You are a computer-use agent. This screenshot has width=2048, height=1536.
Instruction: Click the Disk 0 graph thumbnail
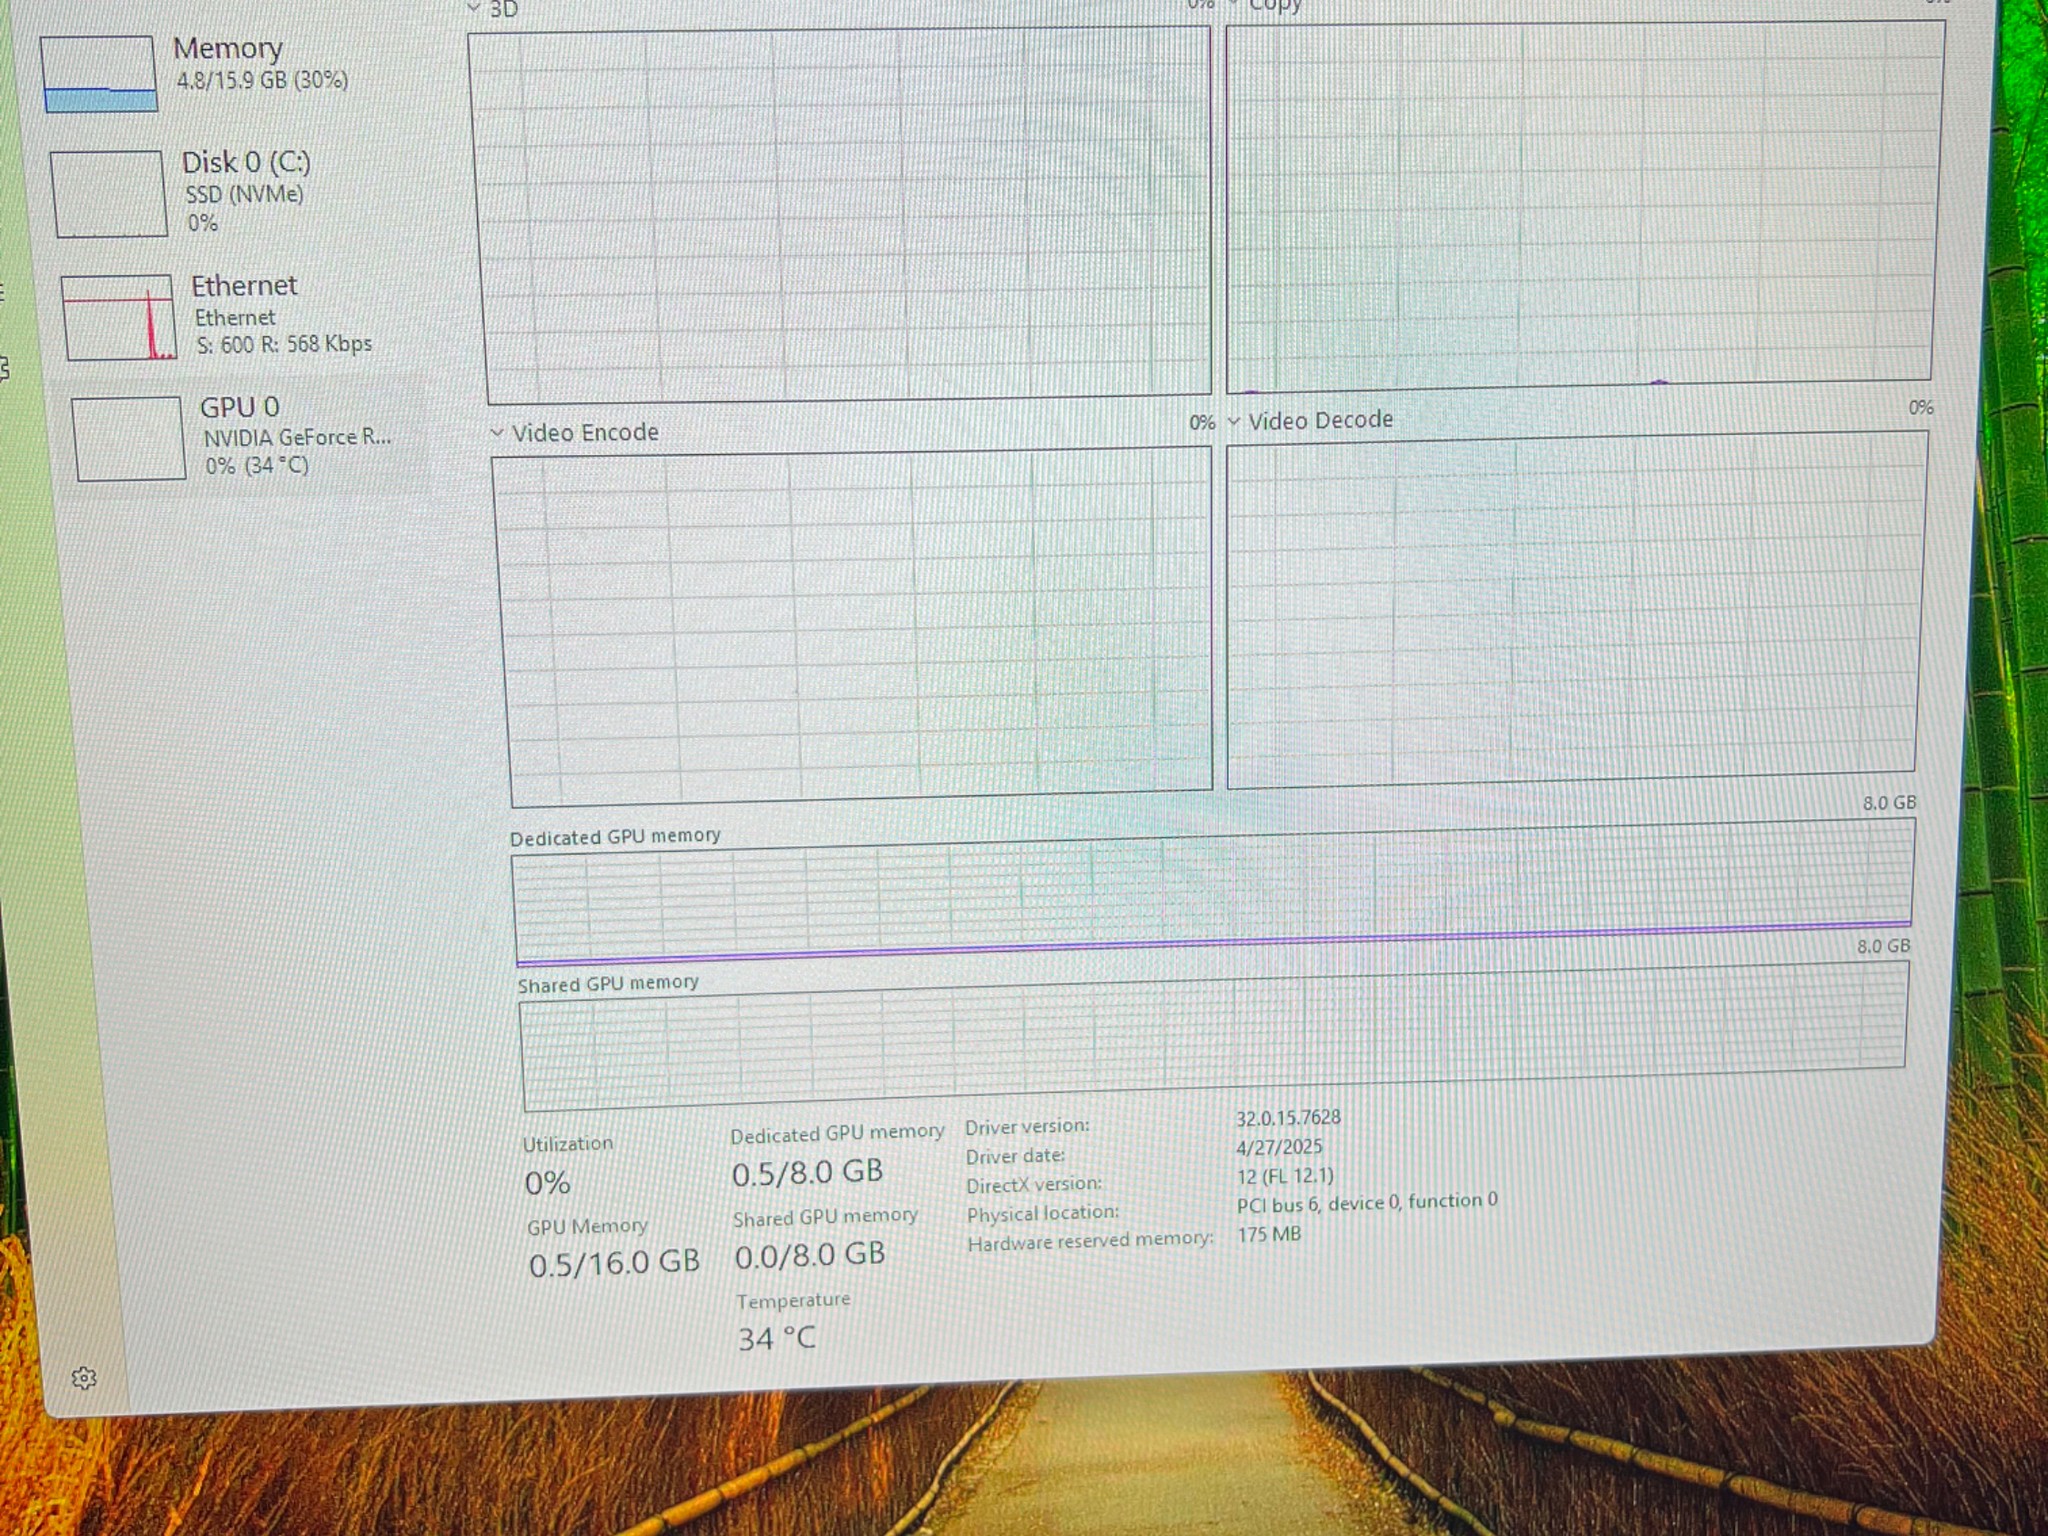click(109, 193)
